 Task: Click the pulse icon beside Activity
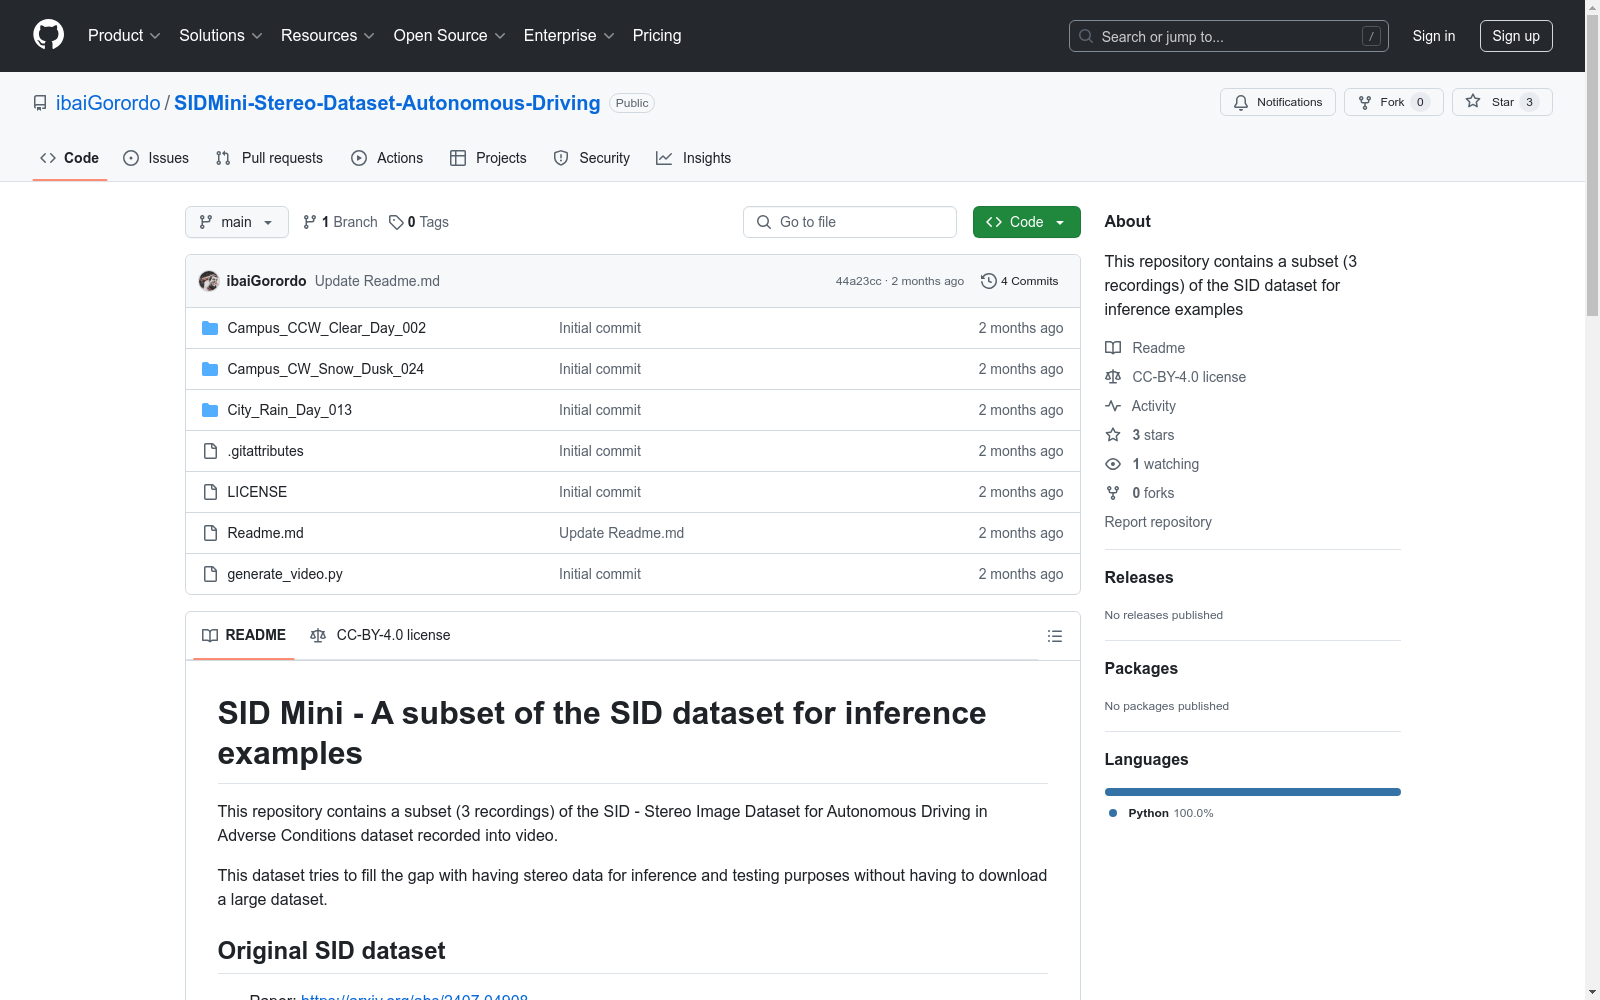pos(1113,406)
